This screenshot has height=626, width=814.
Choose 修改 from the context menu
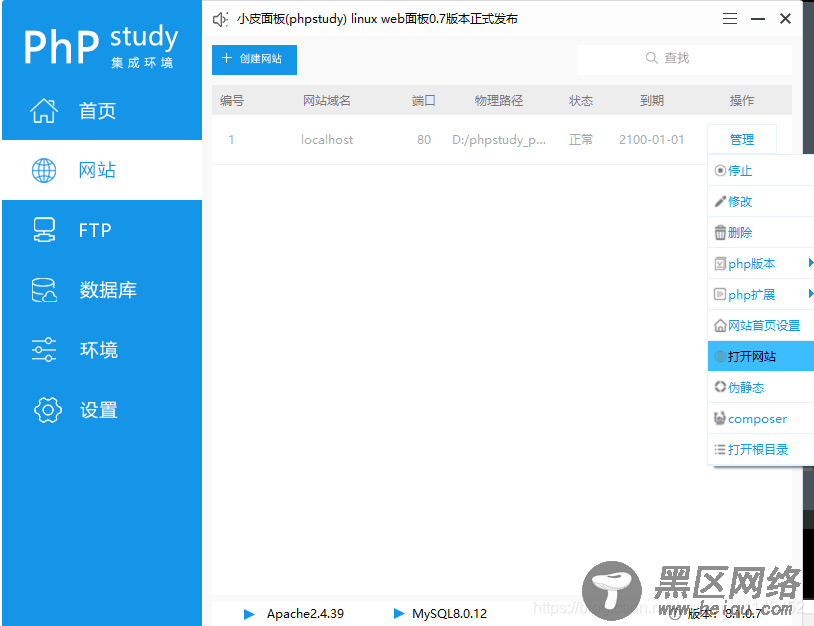pyautogui.click(x=761, y=201)
